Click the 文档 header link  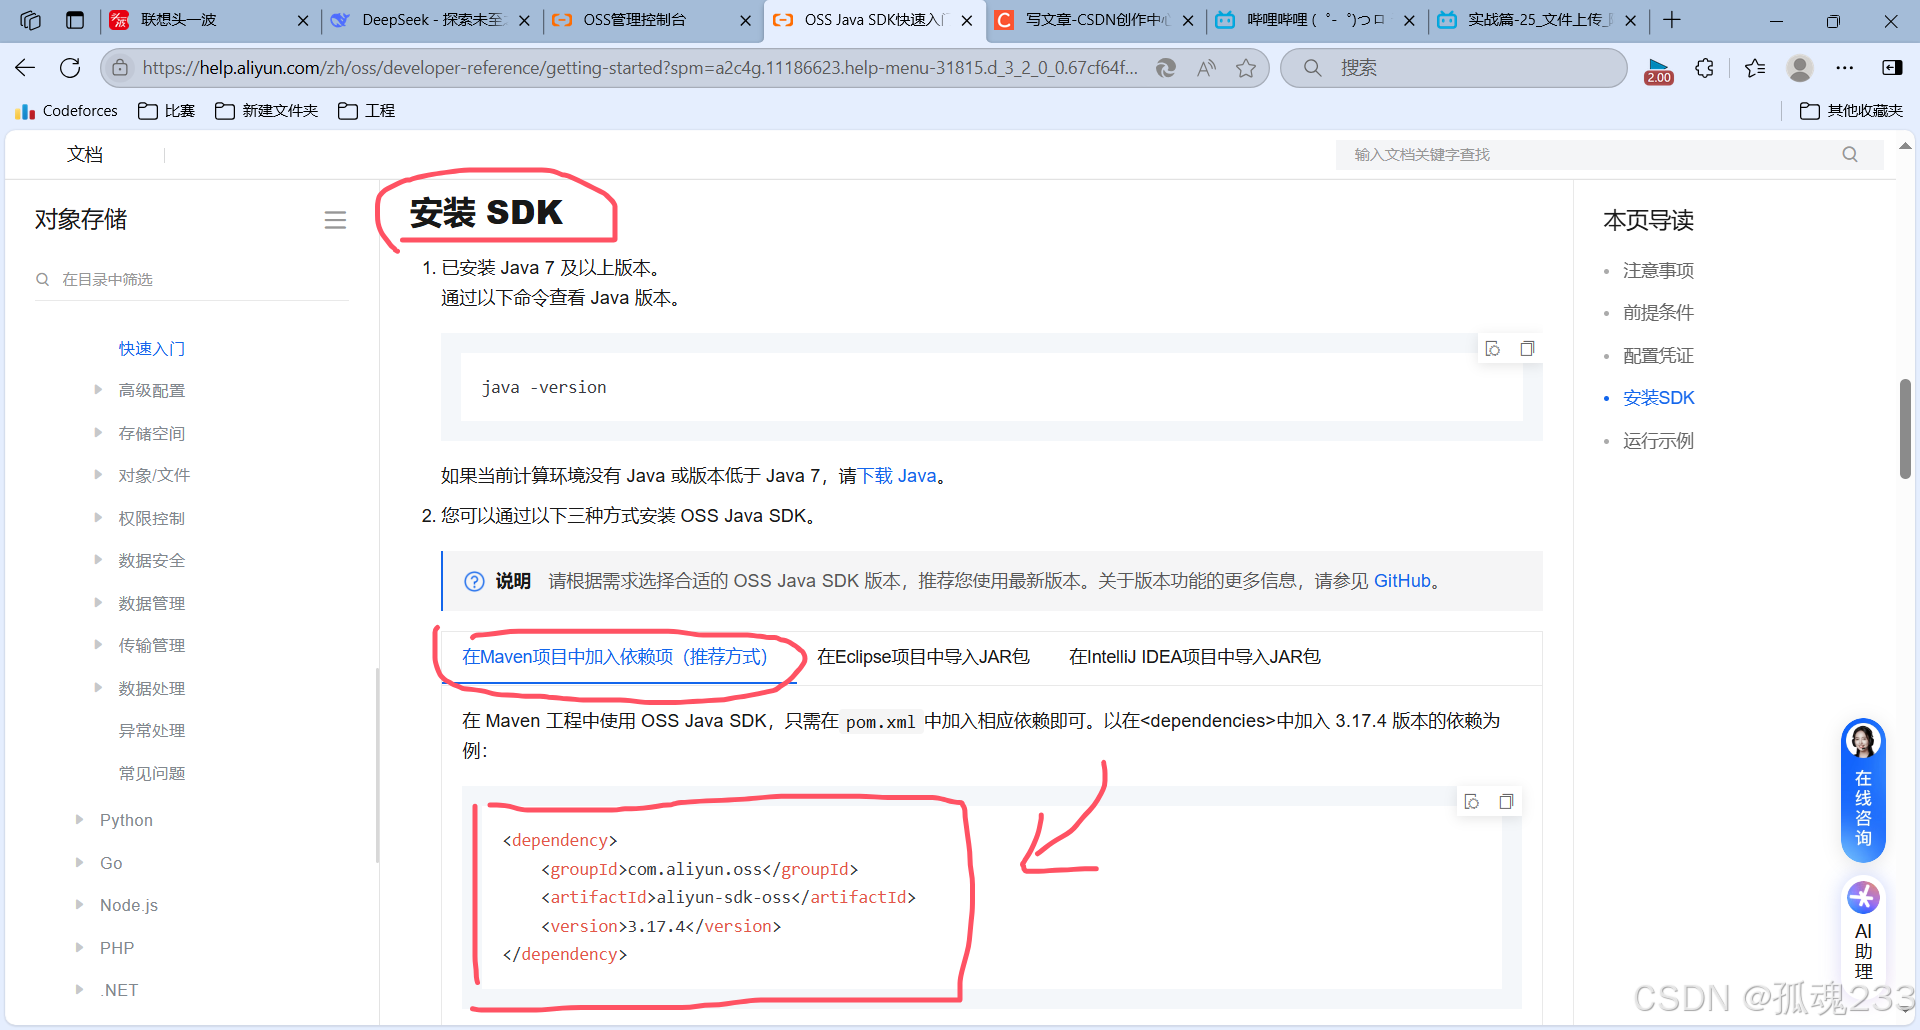pyautogui.click(x=85, y=154)
